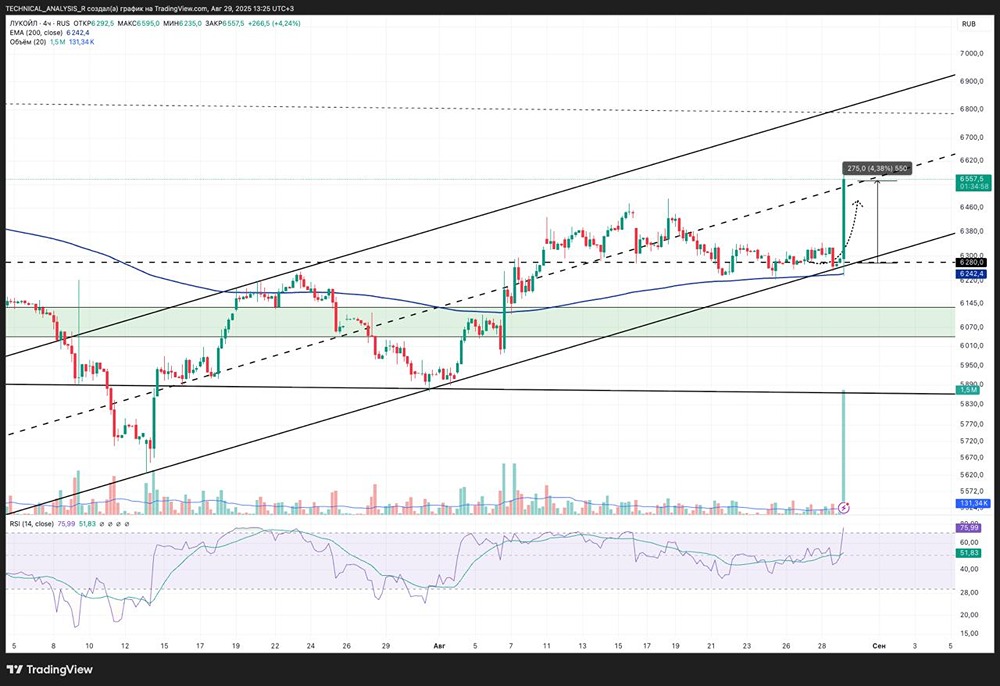Viewport: 1000px width, 686px height.
Task: Select the RSI (14, close) indicator legend
Action: click(x=31, y=523)
